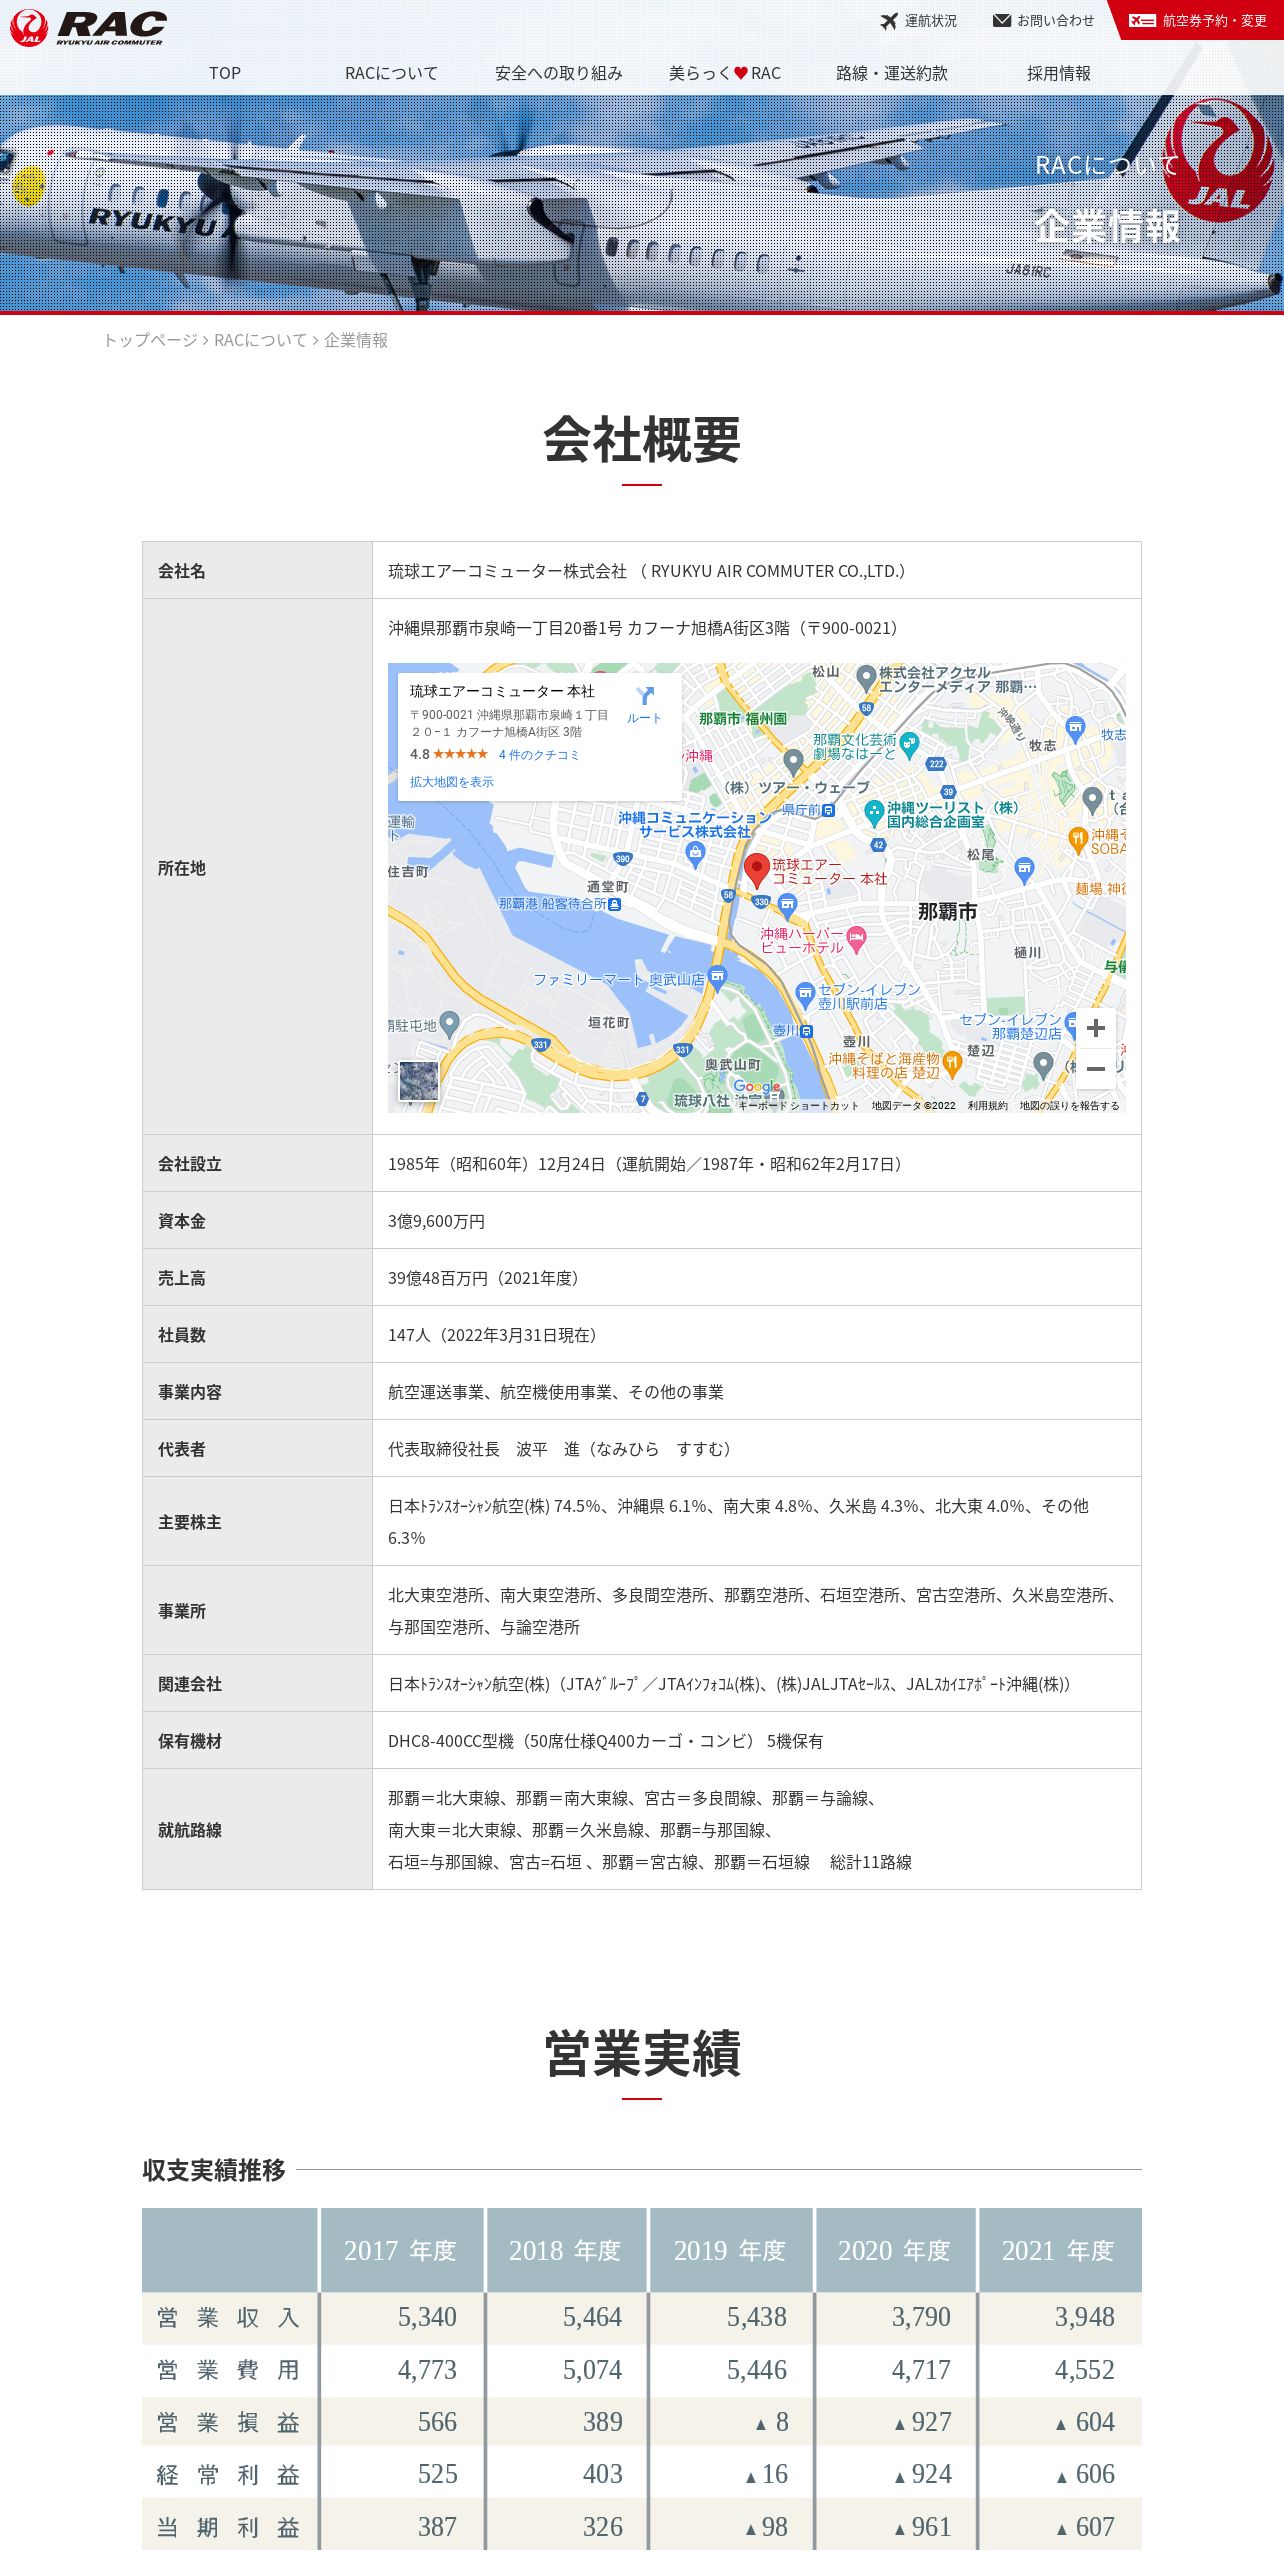Click the 沖縄ツーリスト map marker
The image size is (1284, 2568).
click(x=873, y=812)
